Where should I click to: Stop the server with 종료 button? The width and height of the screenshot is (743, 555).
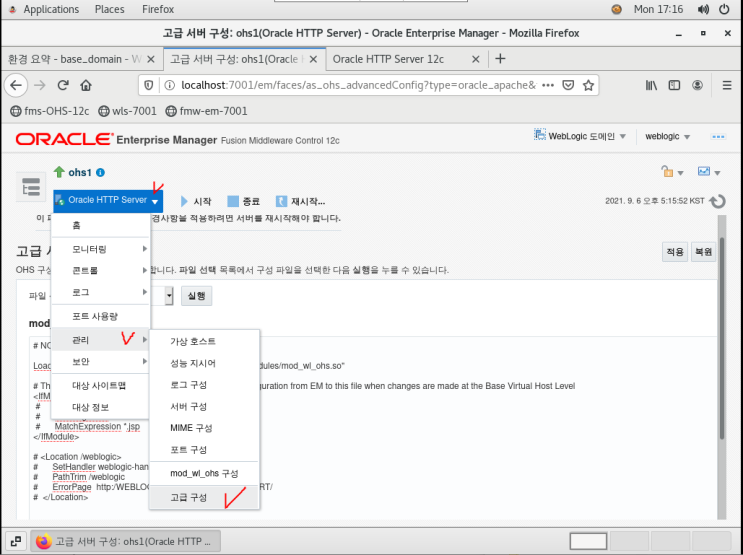[x=244, y=201]
